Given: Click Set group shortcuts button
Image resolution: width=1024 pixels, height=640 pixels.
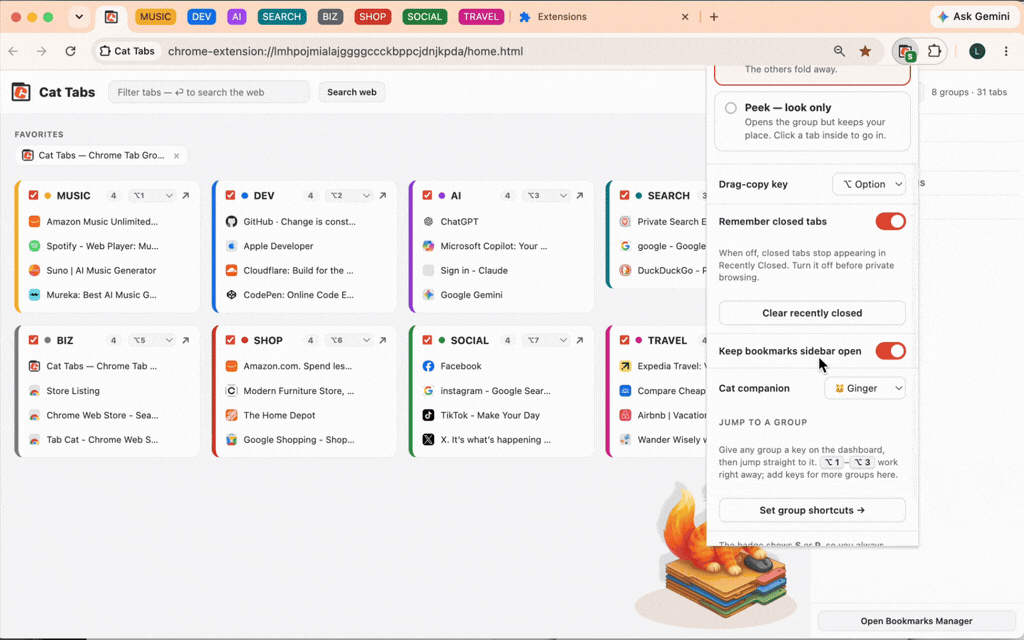Looking at the screenshot, I should point(812,510).
